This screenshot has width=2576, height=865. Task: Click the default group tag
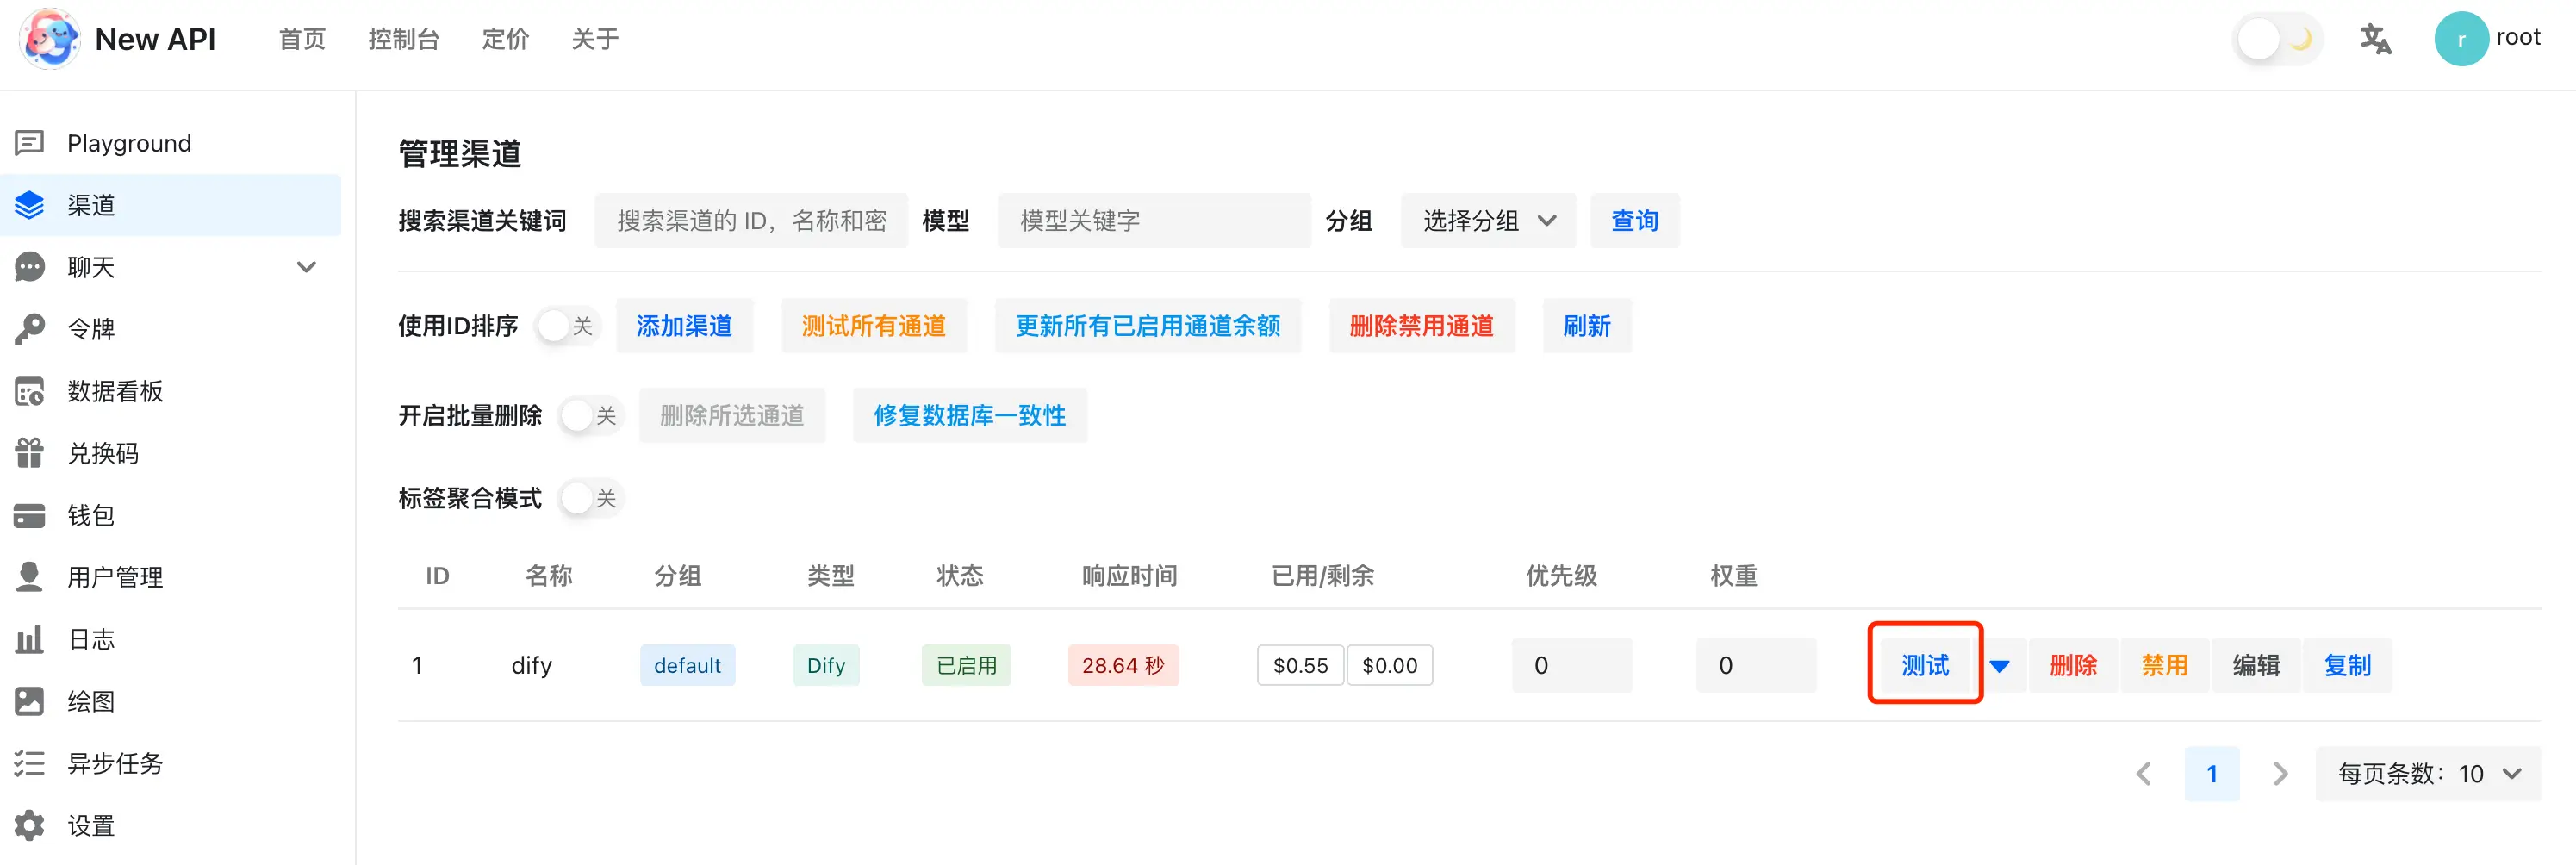(688, 666)
